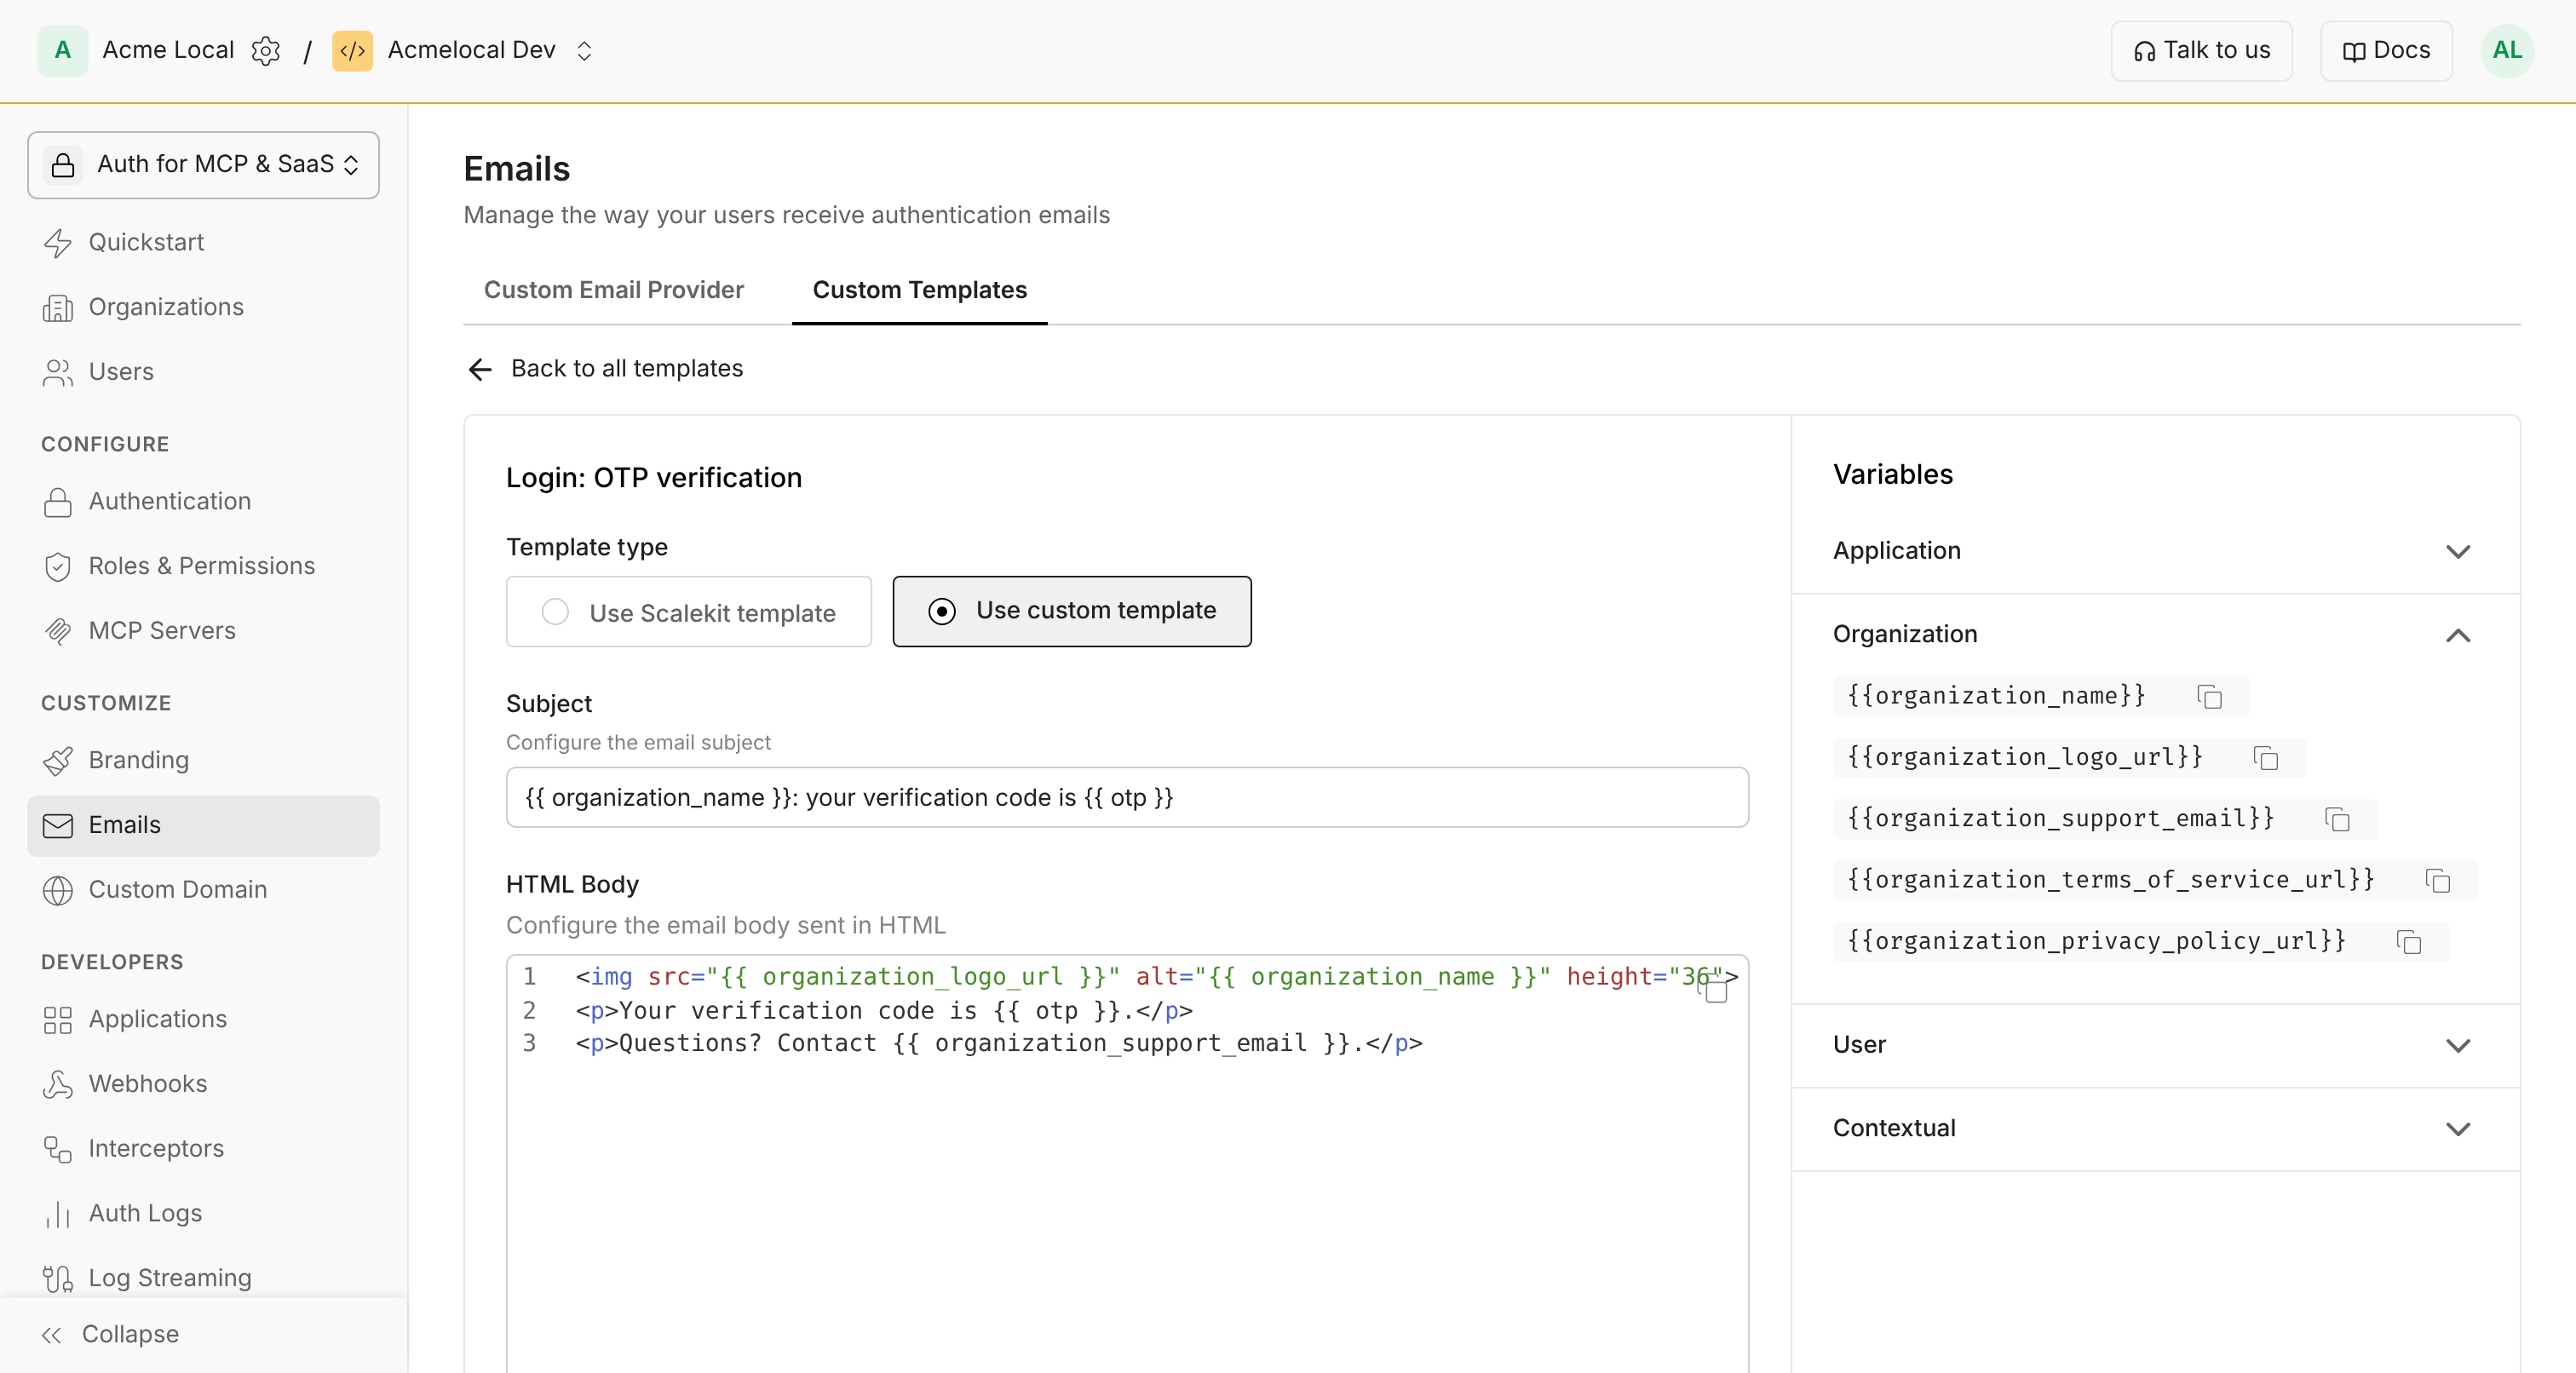
Task: Open the Acmelocal Dev environment switcher
Action: pos(584,50)
